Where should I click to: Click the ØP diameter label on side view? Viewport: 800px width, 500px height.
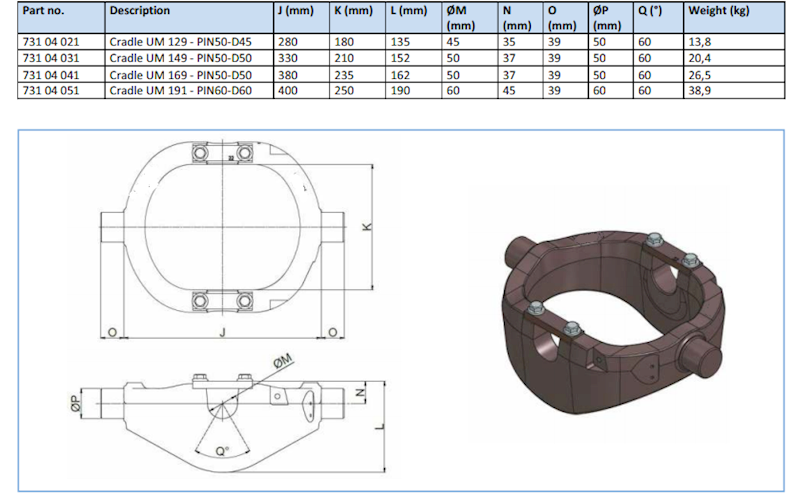(x=76, y=404)
